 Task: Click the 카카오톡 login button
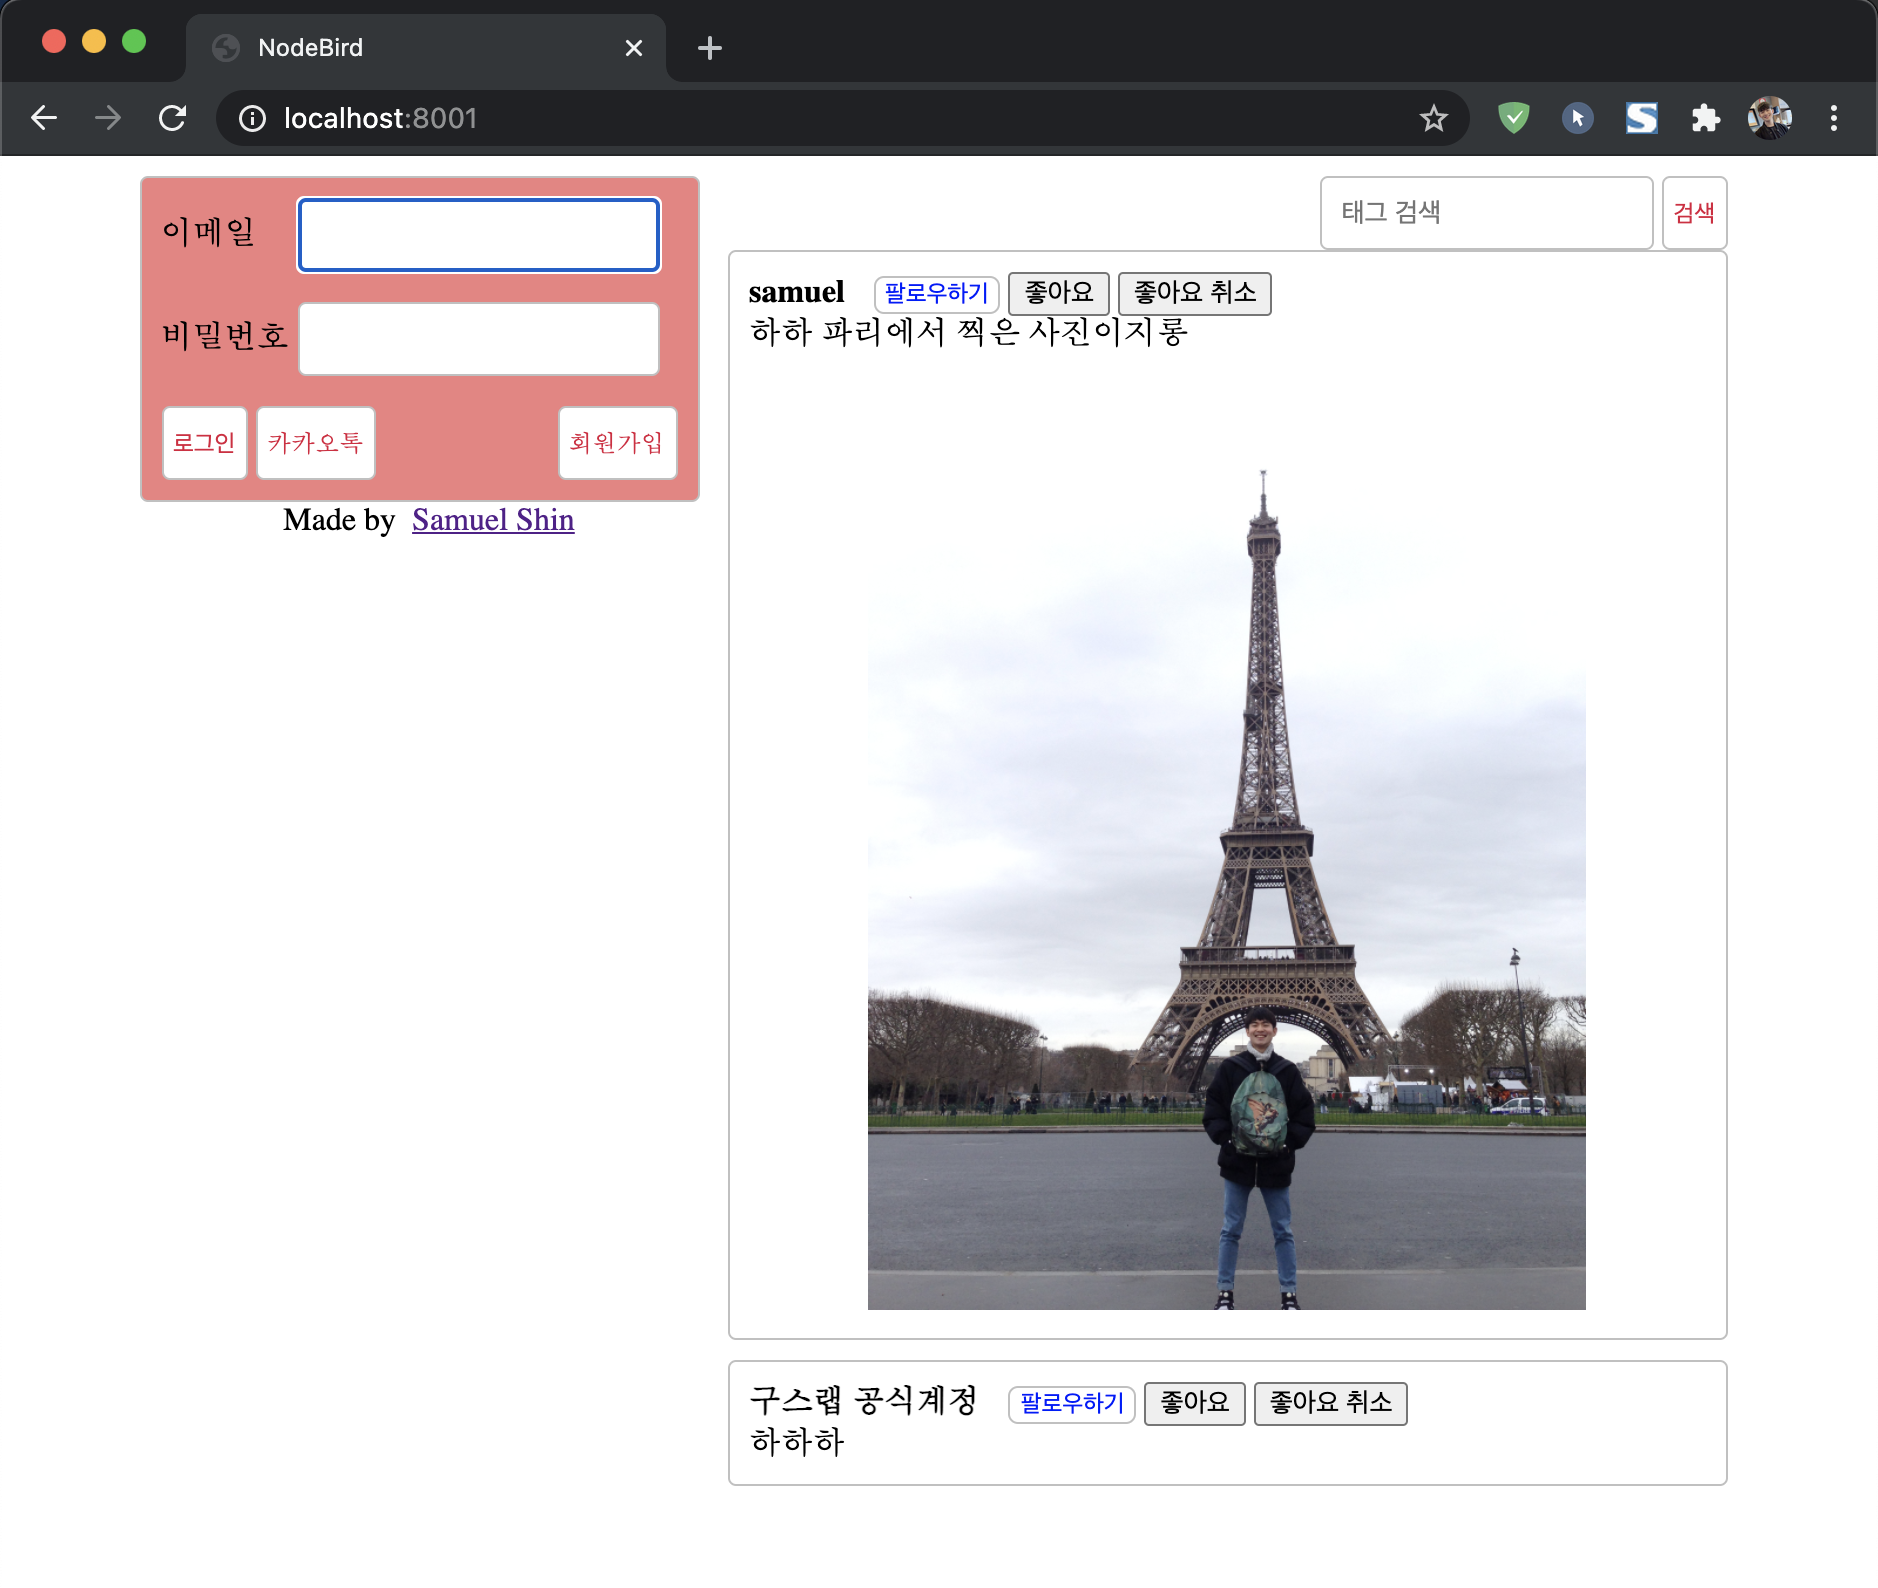tap(315, 443)
